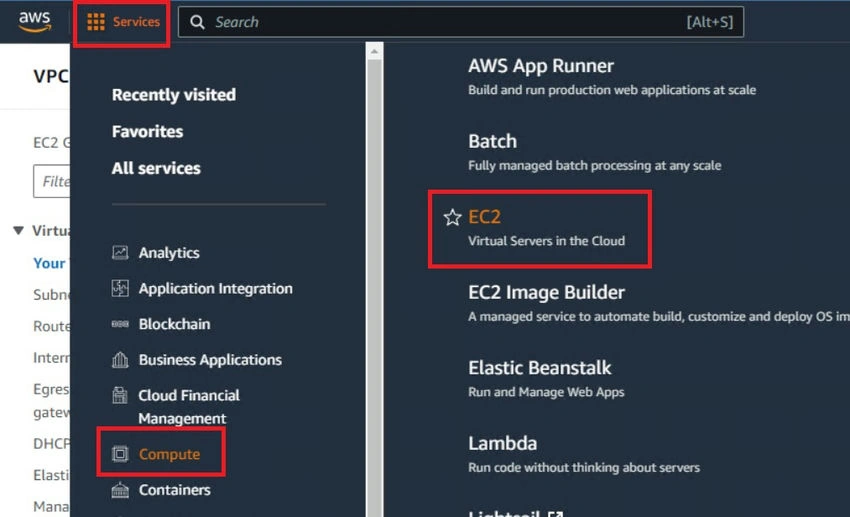Click the Cloud Financial Management icon
850x517 pixels.
[x=120, y=395]
